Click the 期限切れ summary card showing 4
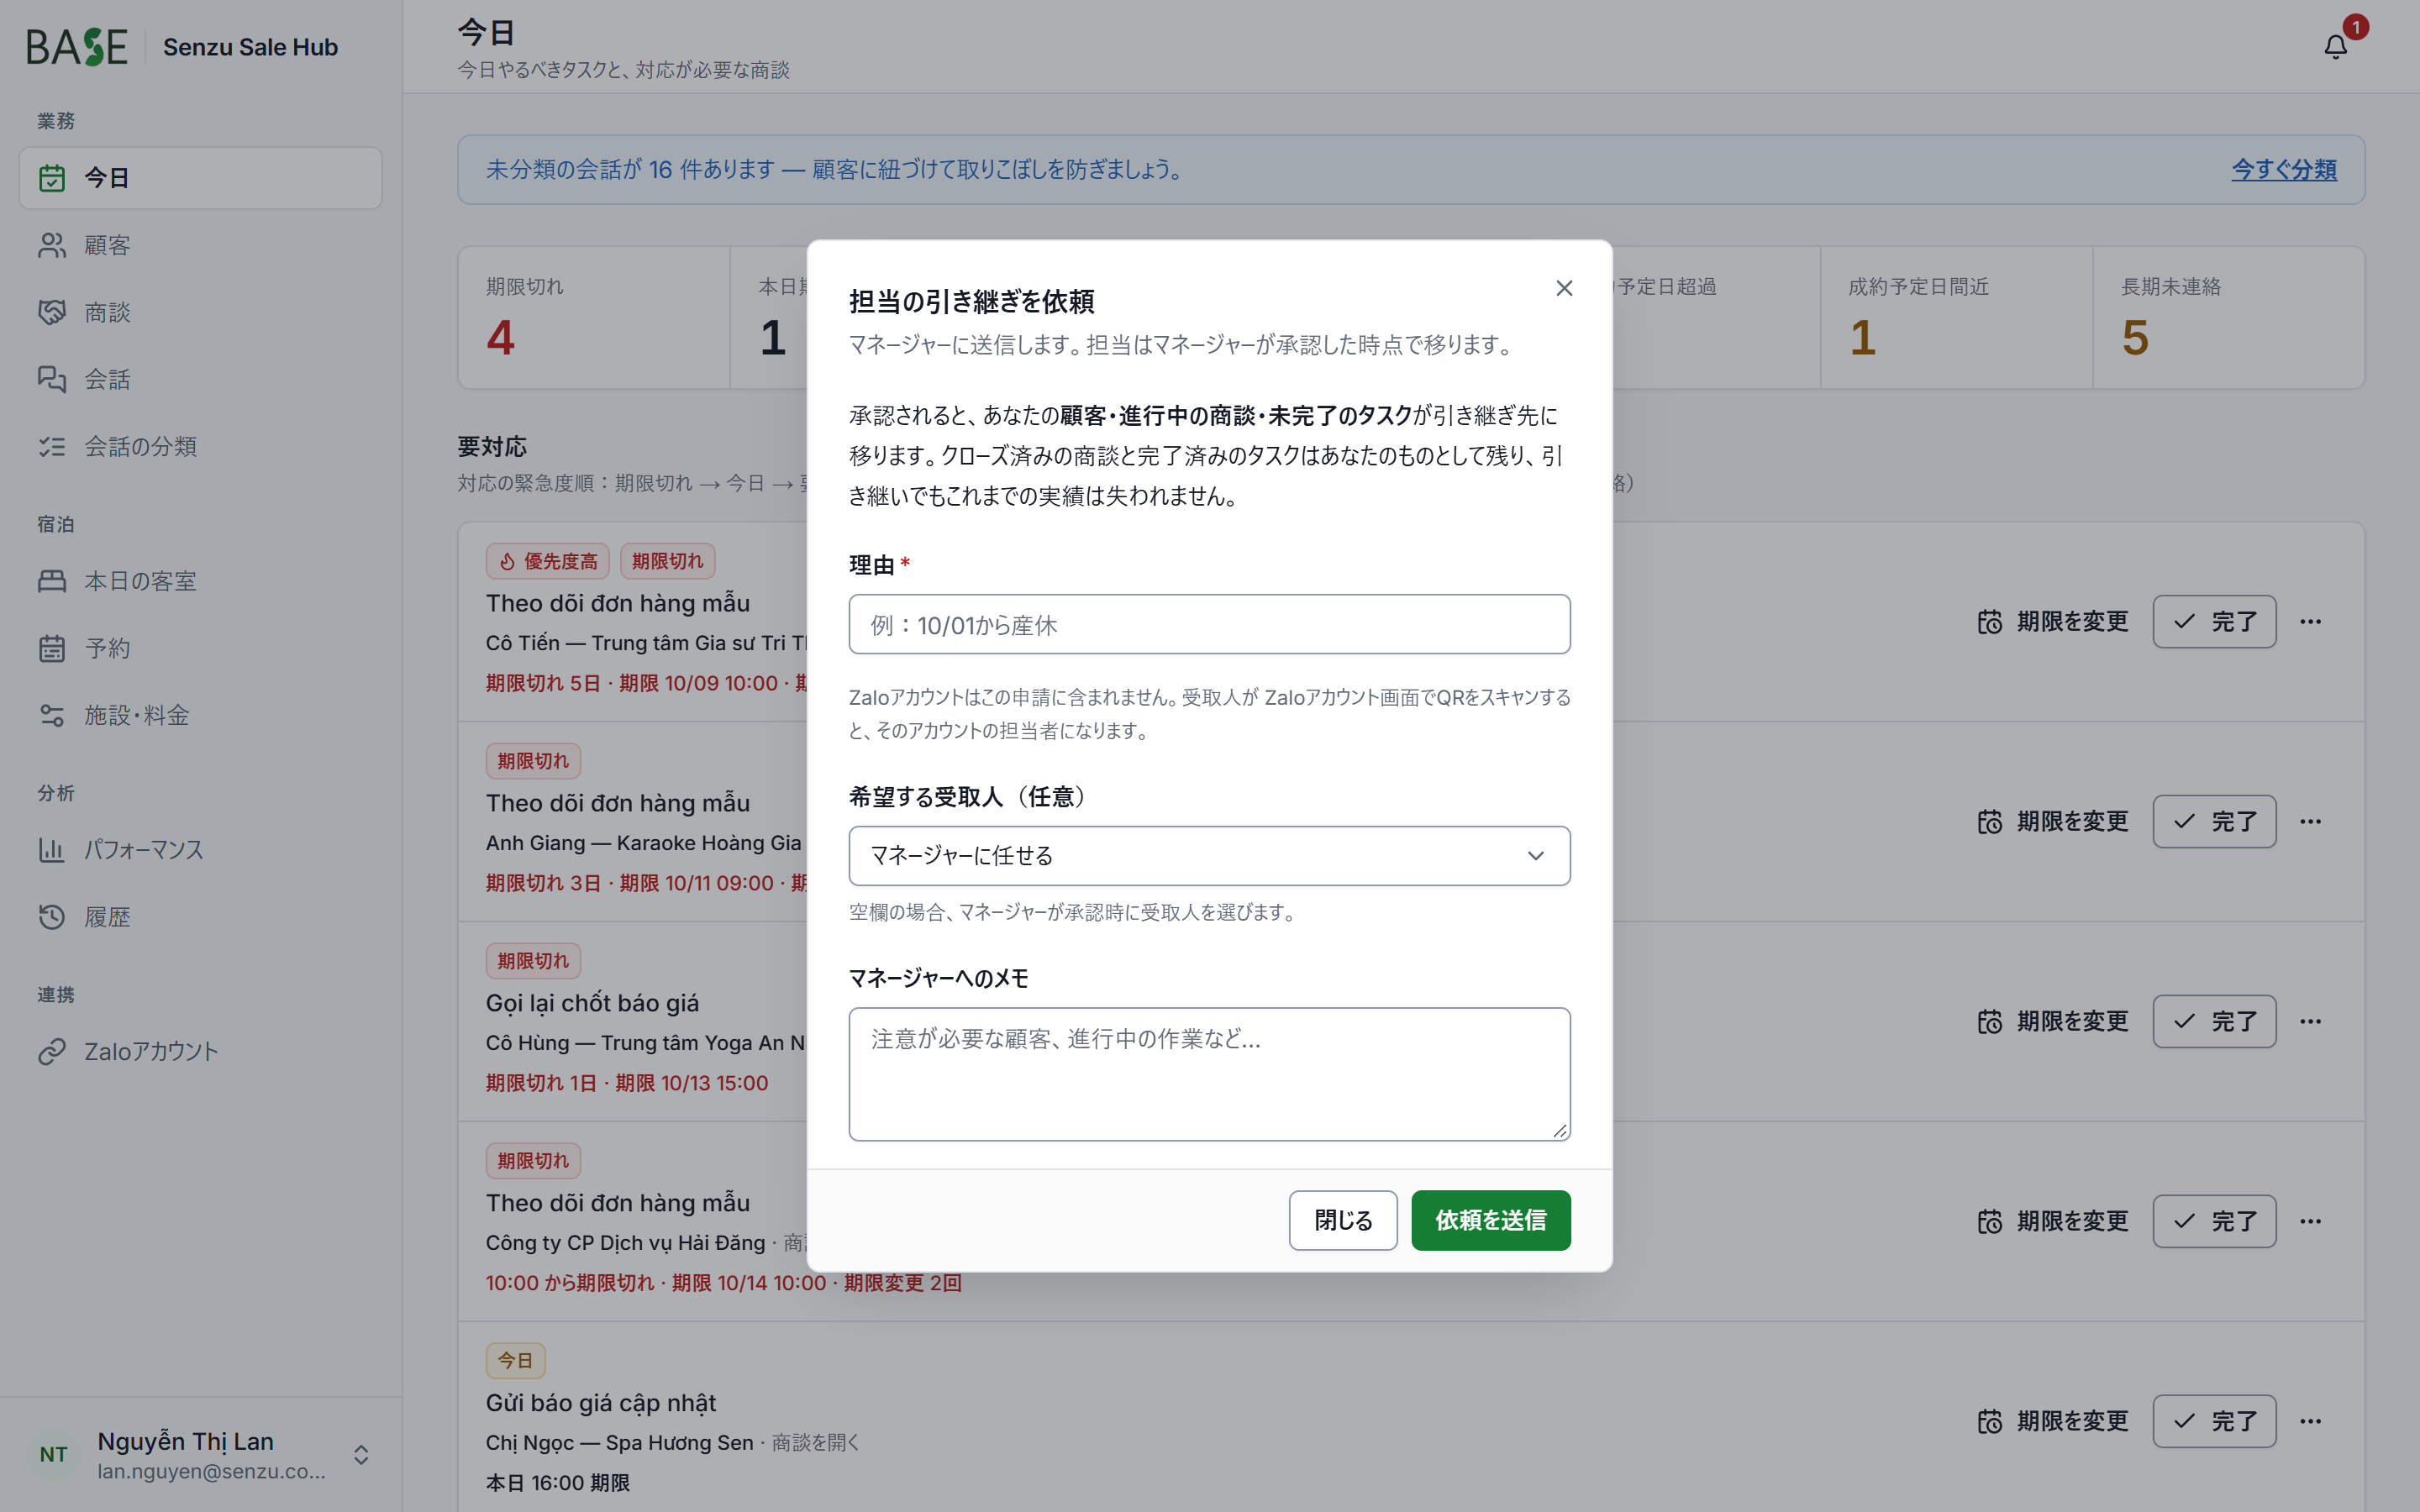The width and height of the screenshot is (2420, 1512). pos(594,318)
